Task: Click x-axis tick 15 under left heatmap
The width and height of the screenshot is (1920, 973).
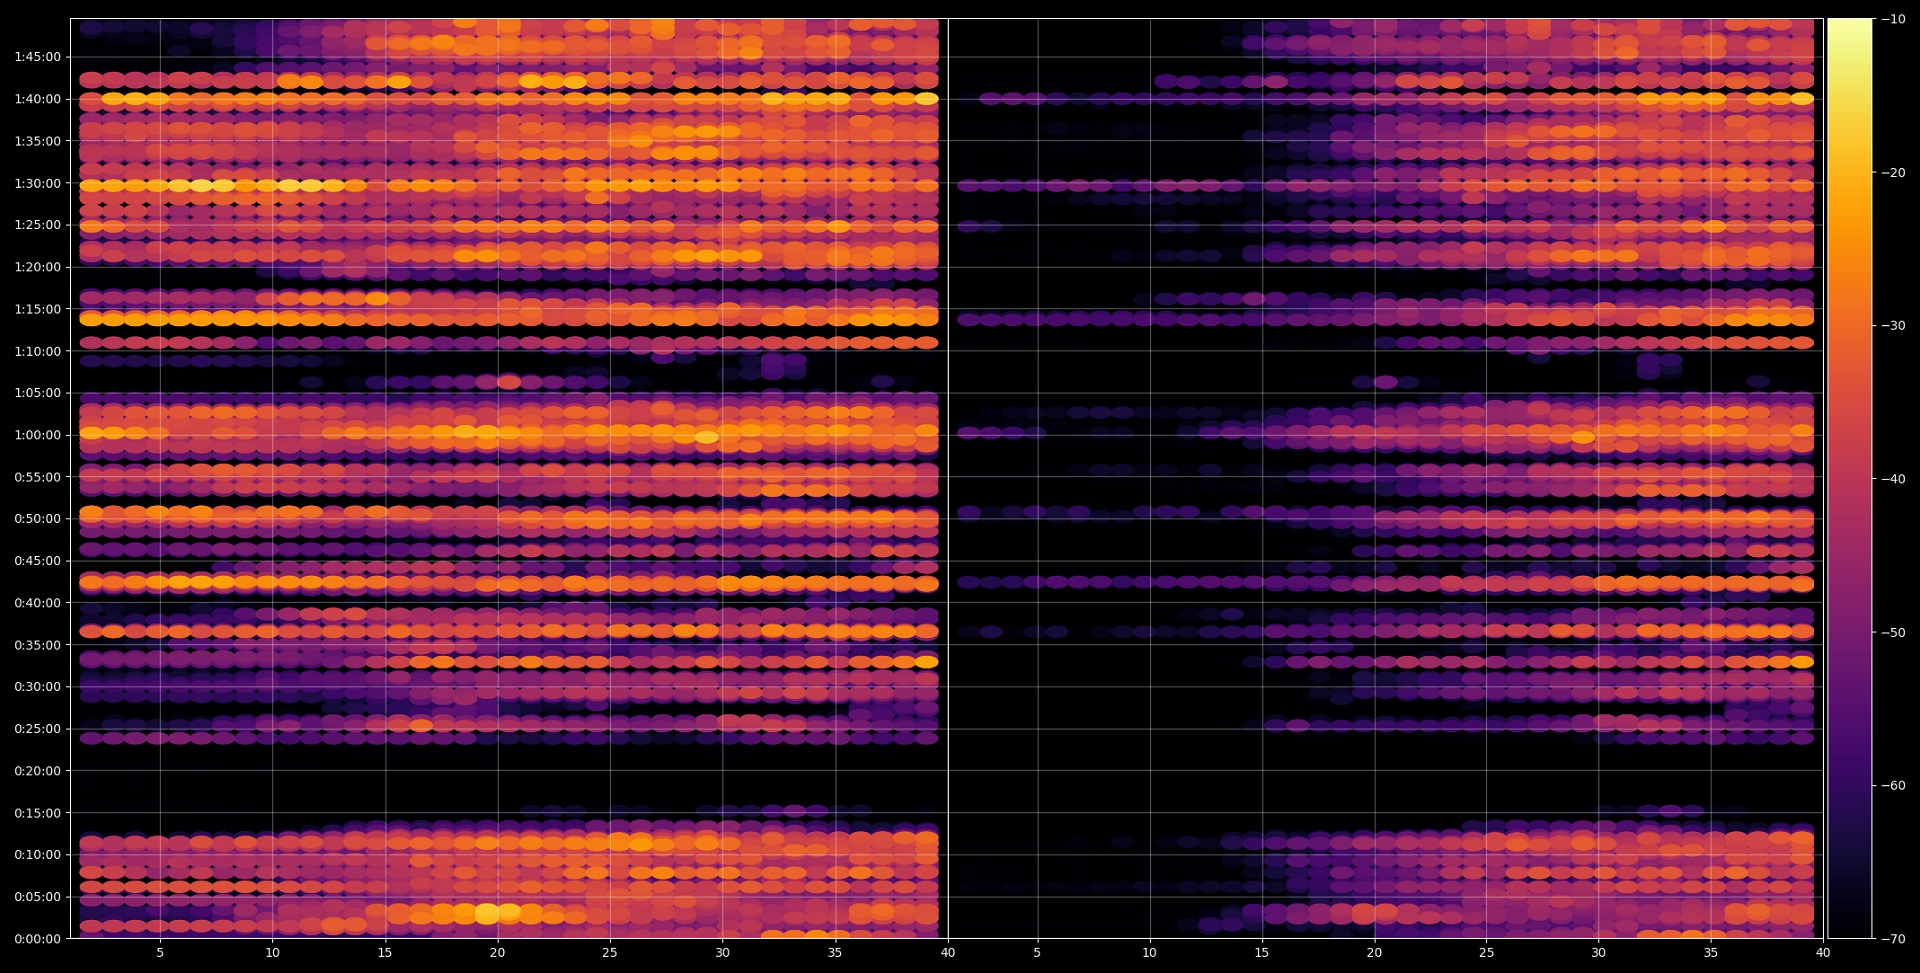Action: (x=385, y=953)
